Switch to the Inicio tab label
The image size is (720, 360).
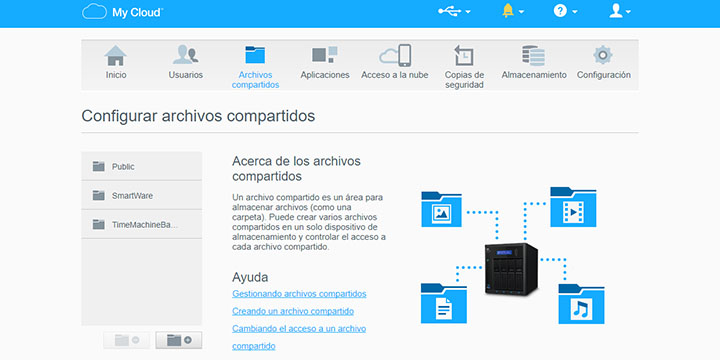tap(116, 75)
